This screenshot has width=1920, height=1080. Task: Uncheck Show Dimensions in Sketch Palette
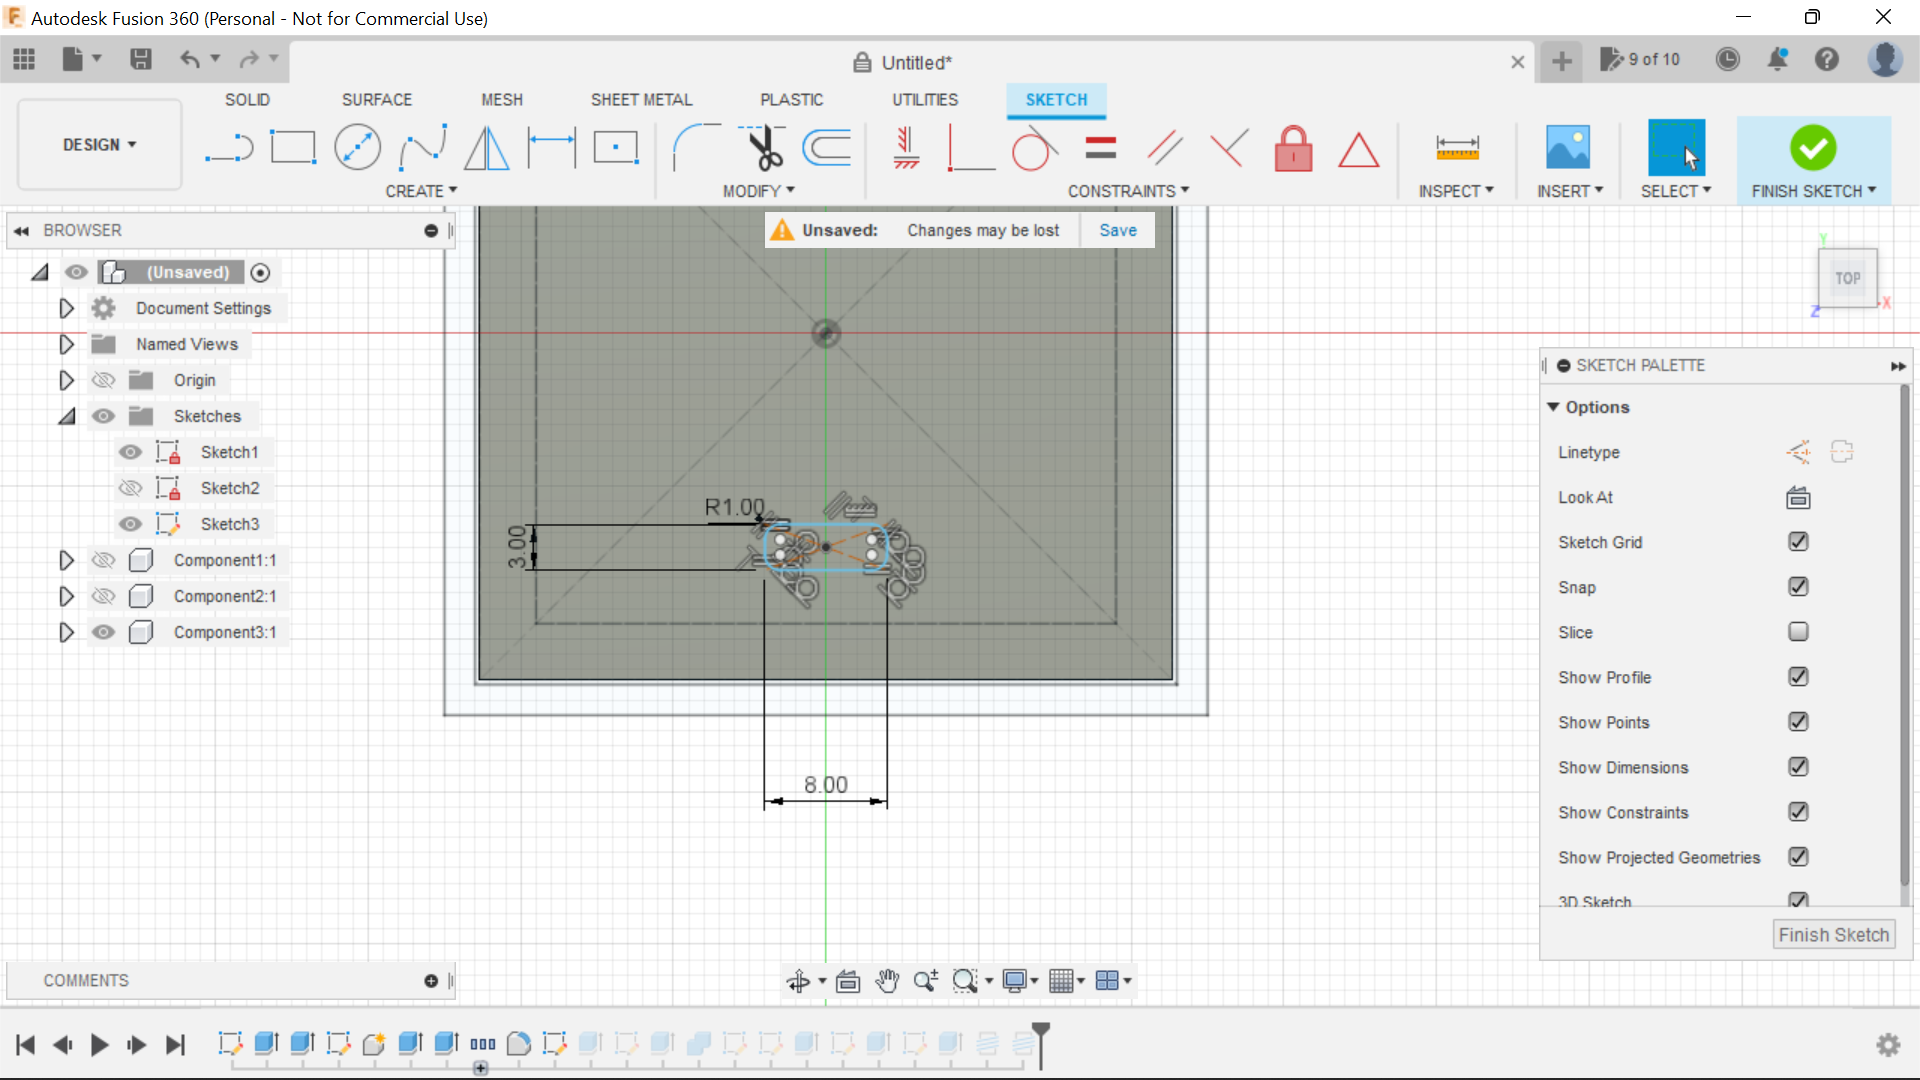click(x=1798, y=766)
